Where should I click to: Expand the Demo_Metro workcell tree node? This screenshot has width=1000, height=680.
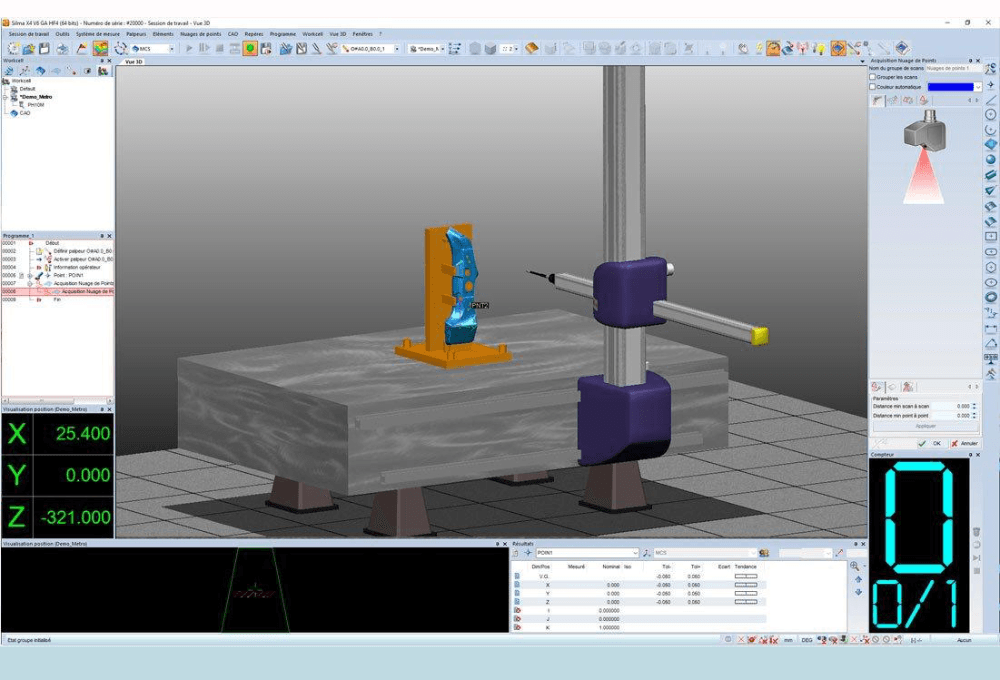(x=6, y=97)
